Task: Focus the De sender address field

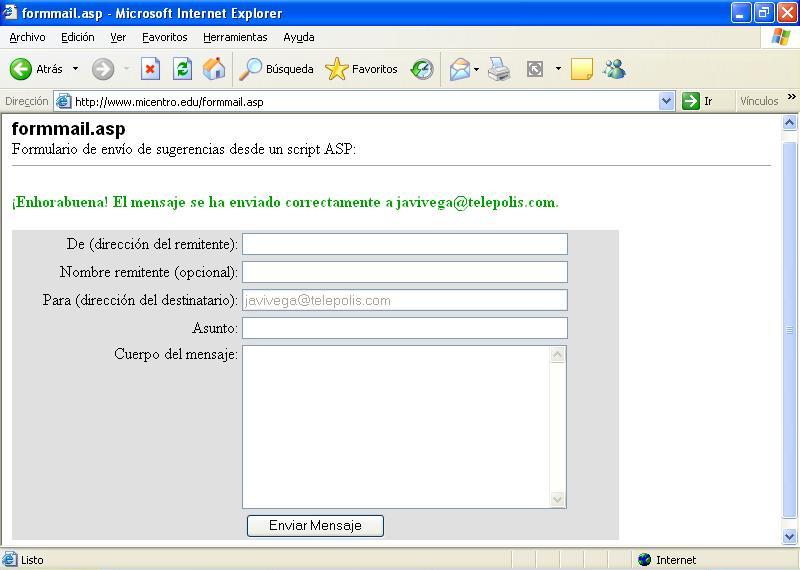Action: coord(404,244)
